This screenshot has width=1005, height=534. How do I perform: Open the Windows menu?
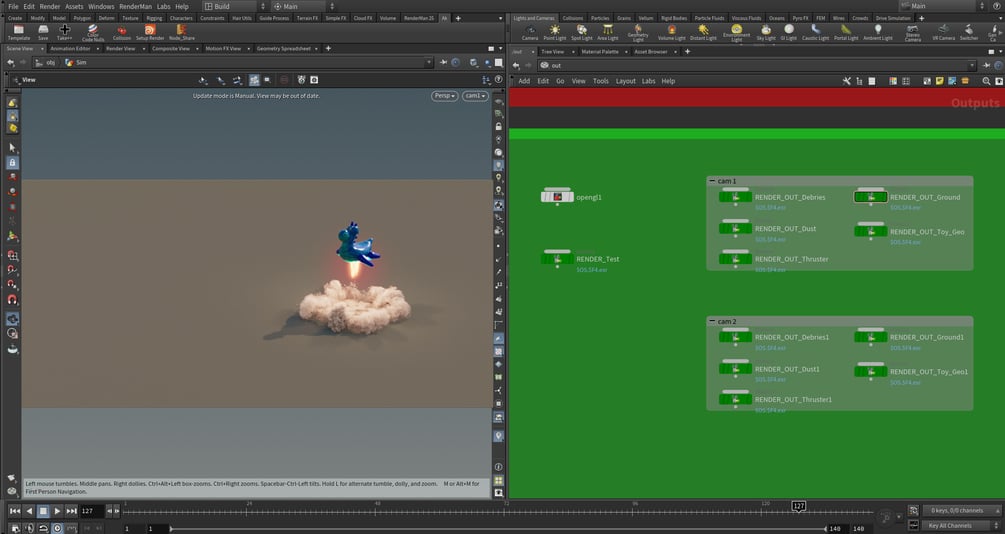tap(101, 6)
